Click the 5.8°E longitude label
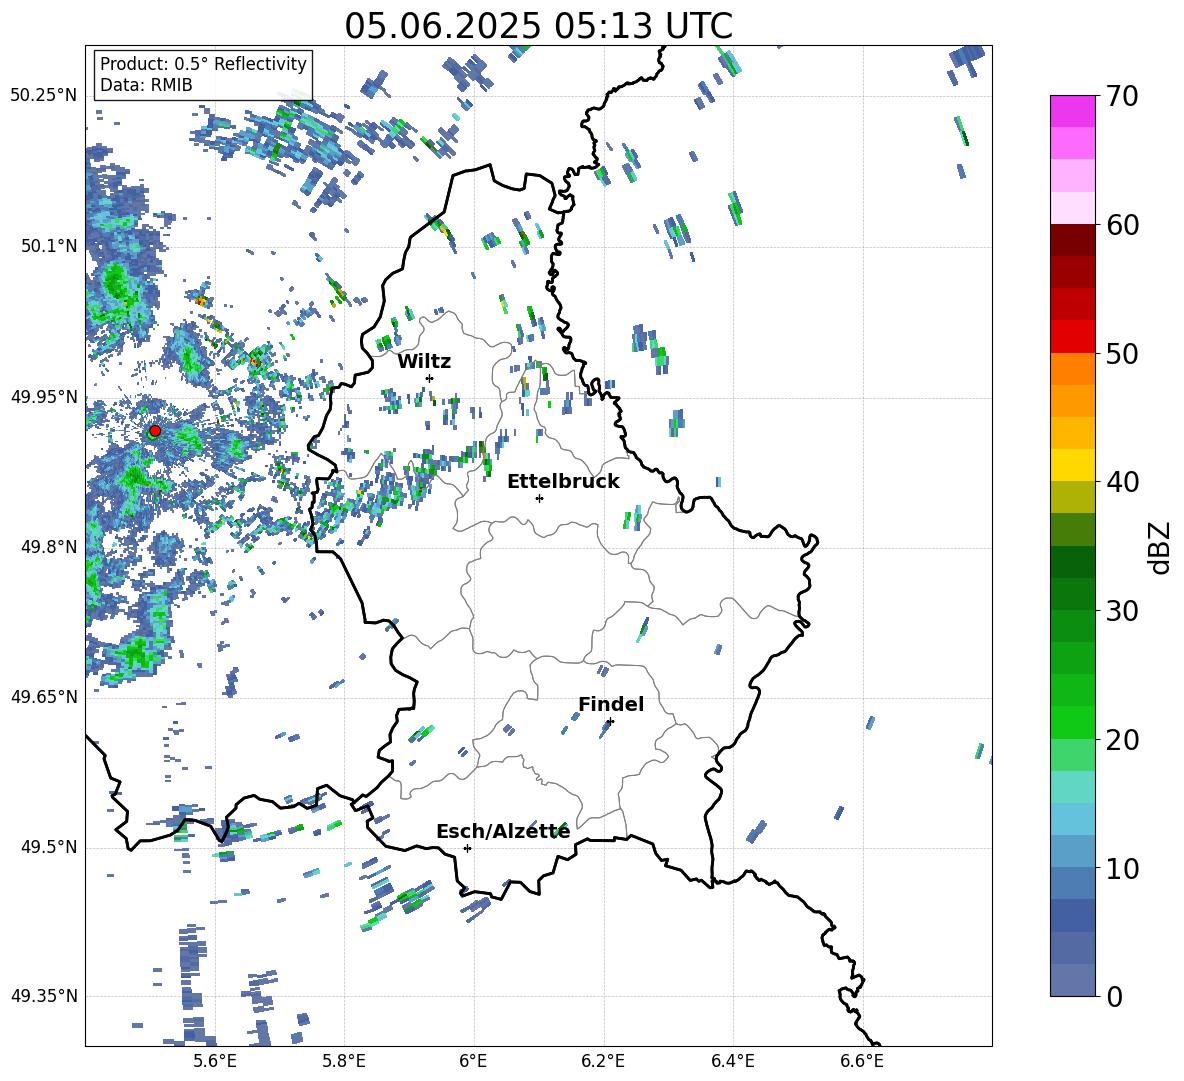This screenshot has height=1081, width=1184. pos(344,1061)
